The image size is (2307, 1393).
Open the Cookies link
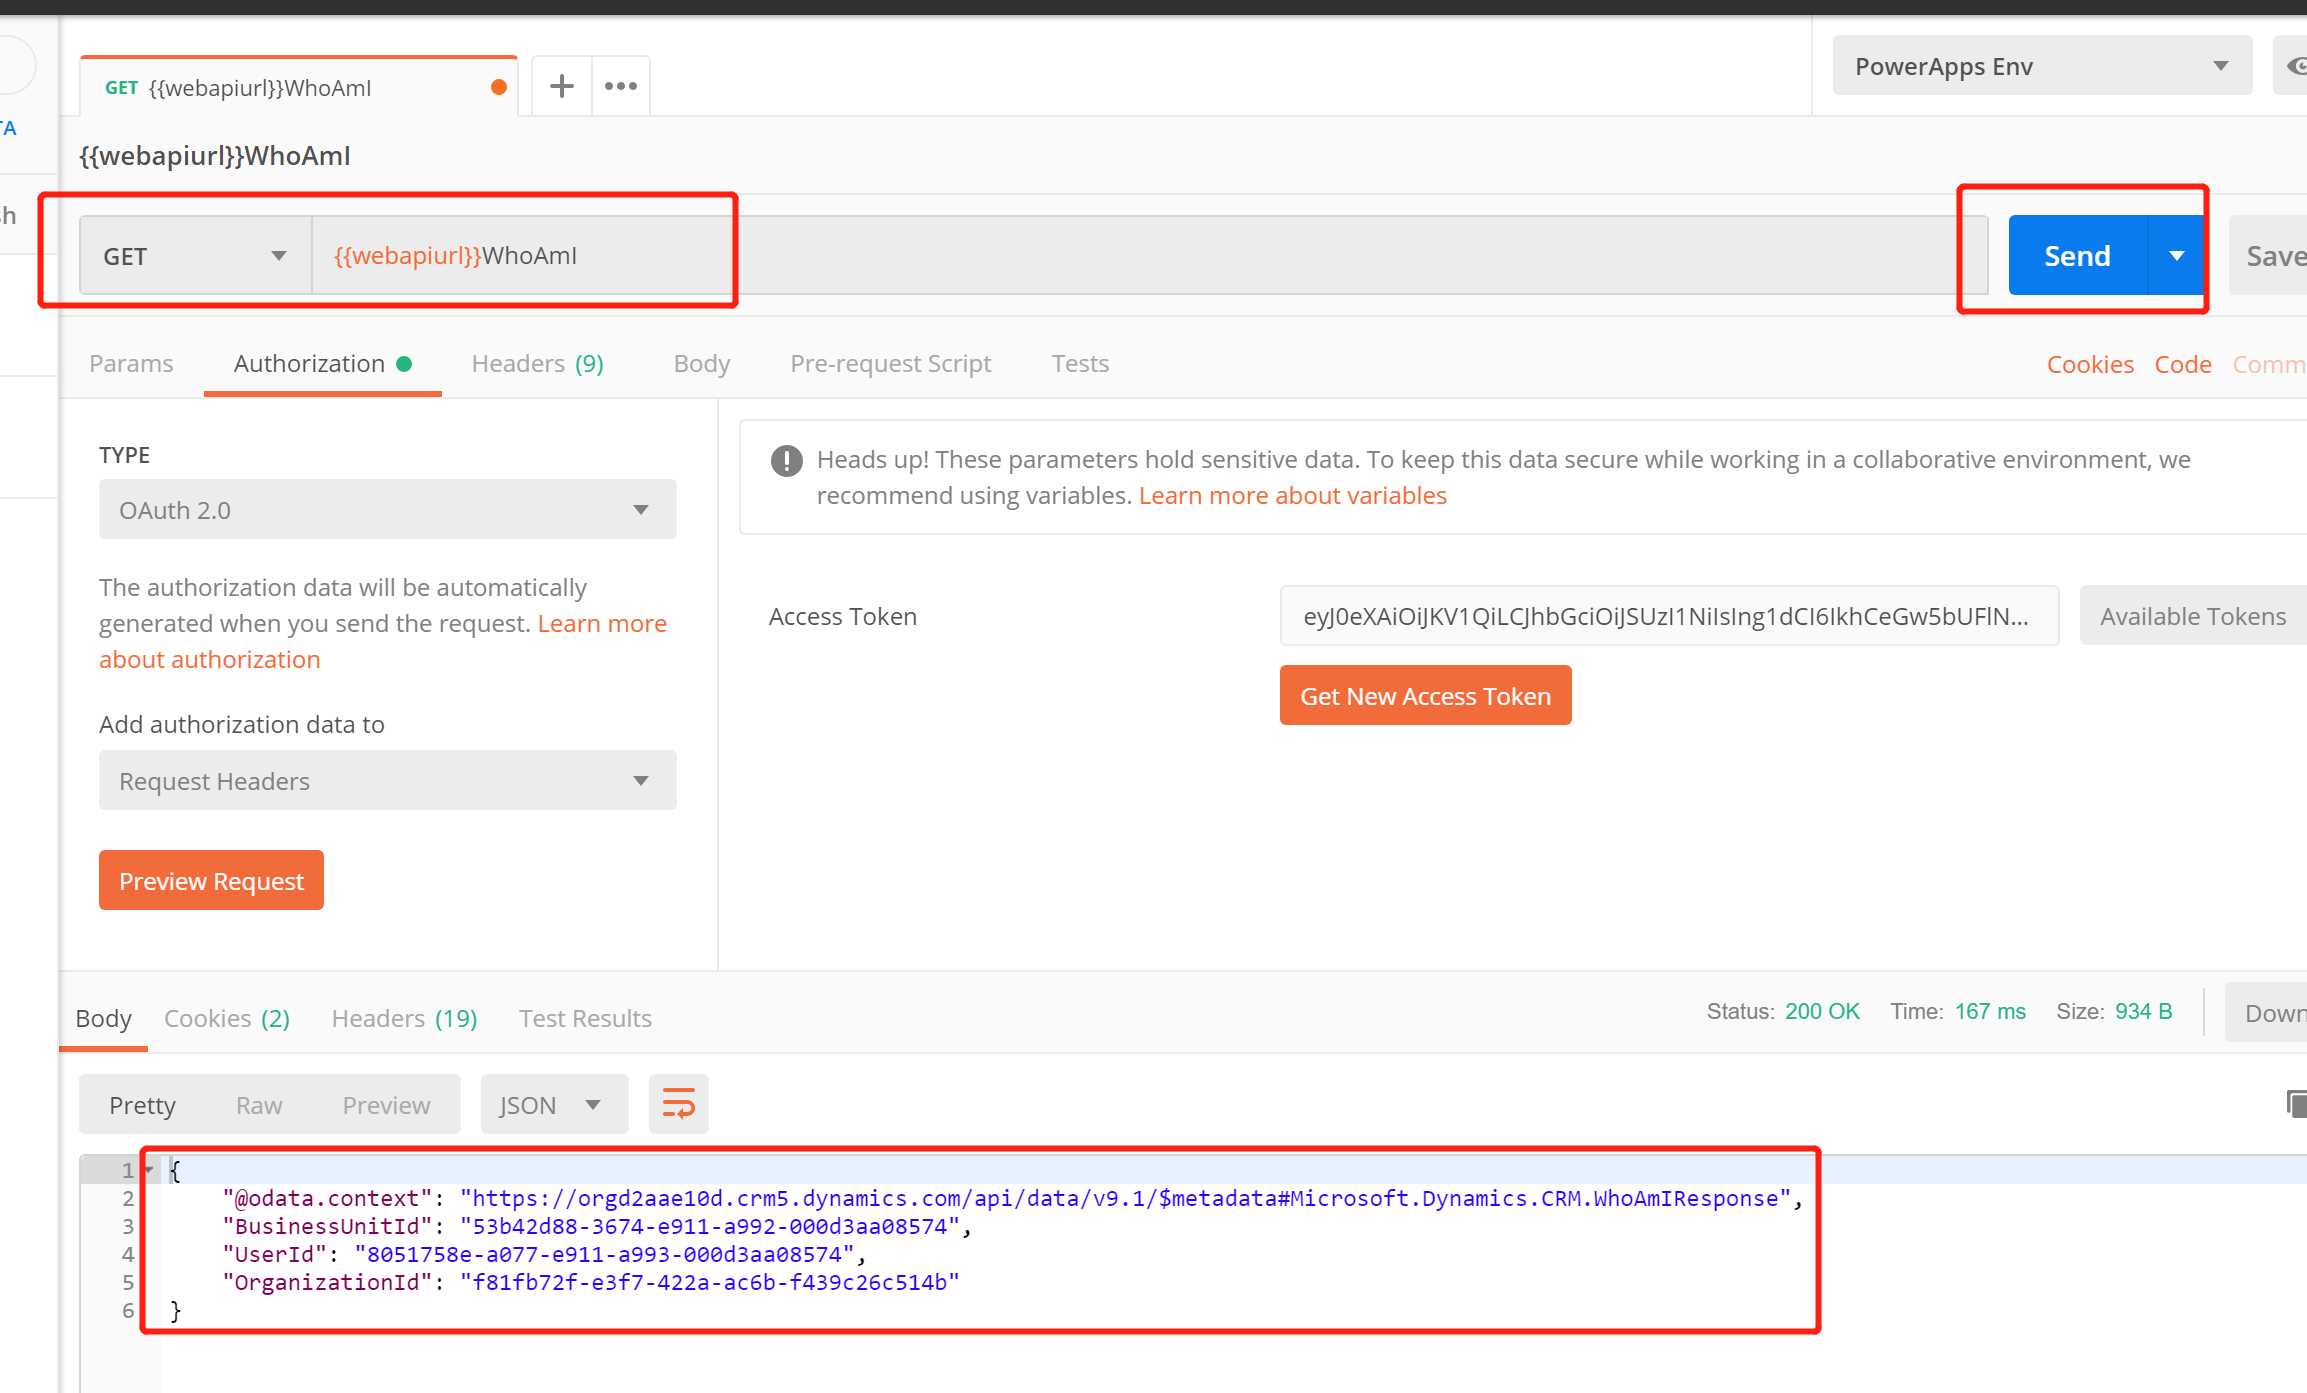pos(2090,365)
